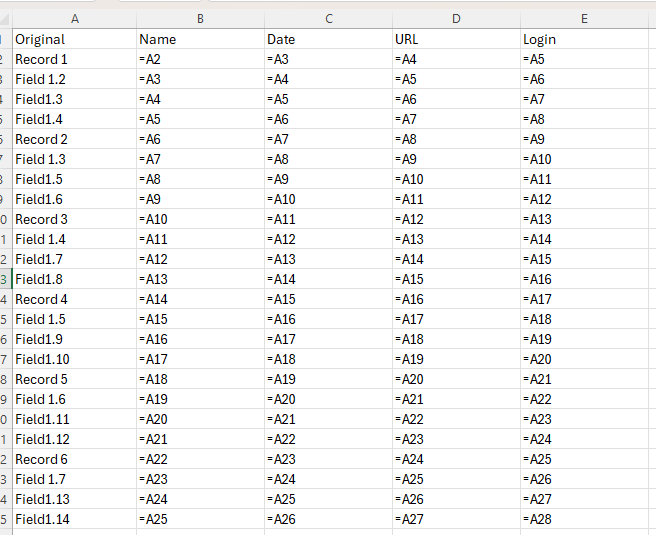Click the 'Record 1' cell
656x535 pixels.
[74, 59]
